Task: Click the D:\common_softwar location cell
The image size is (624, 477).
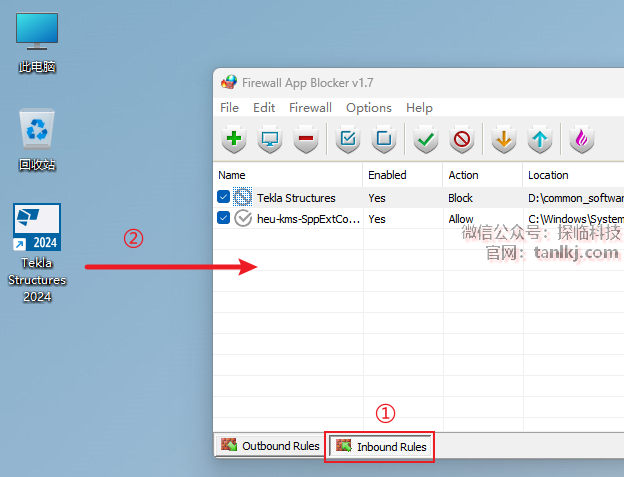Action: click(576, 198)
